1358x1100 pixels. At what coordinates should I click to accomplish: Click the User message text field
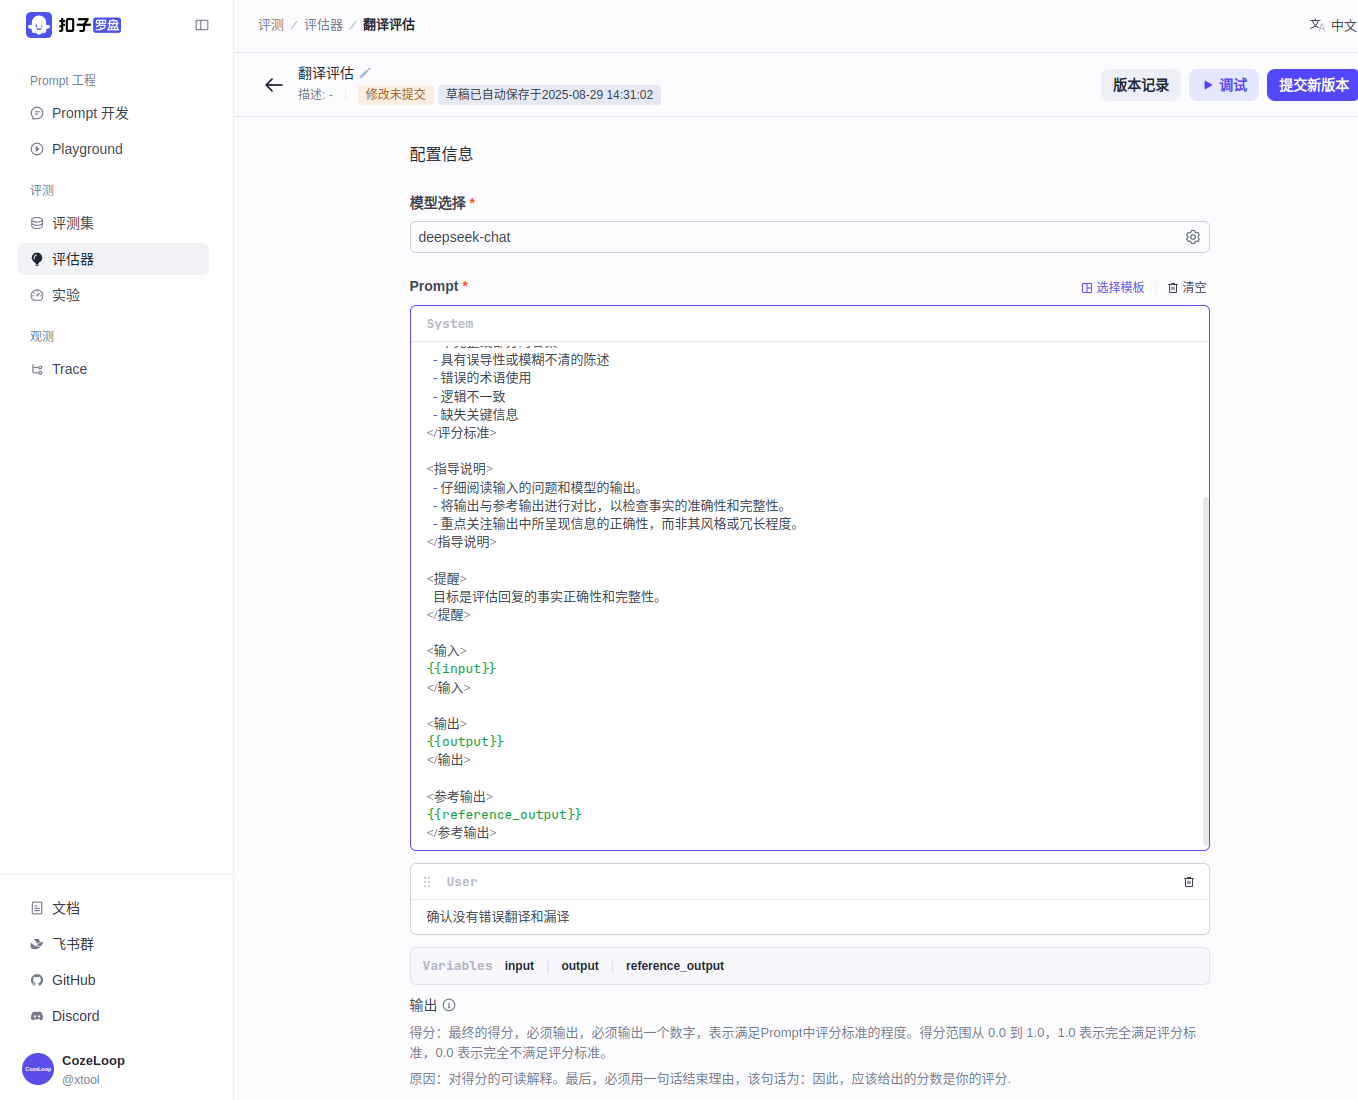[x=800, y=917]
